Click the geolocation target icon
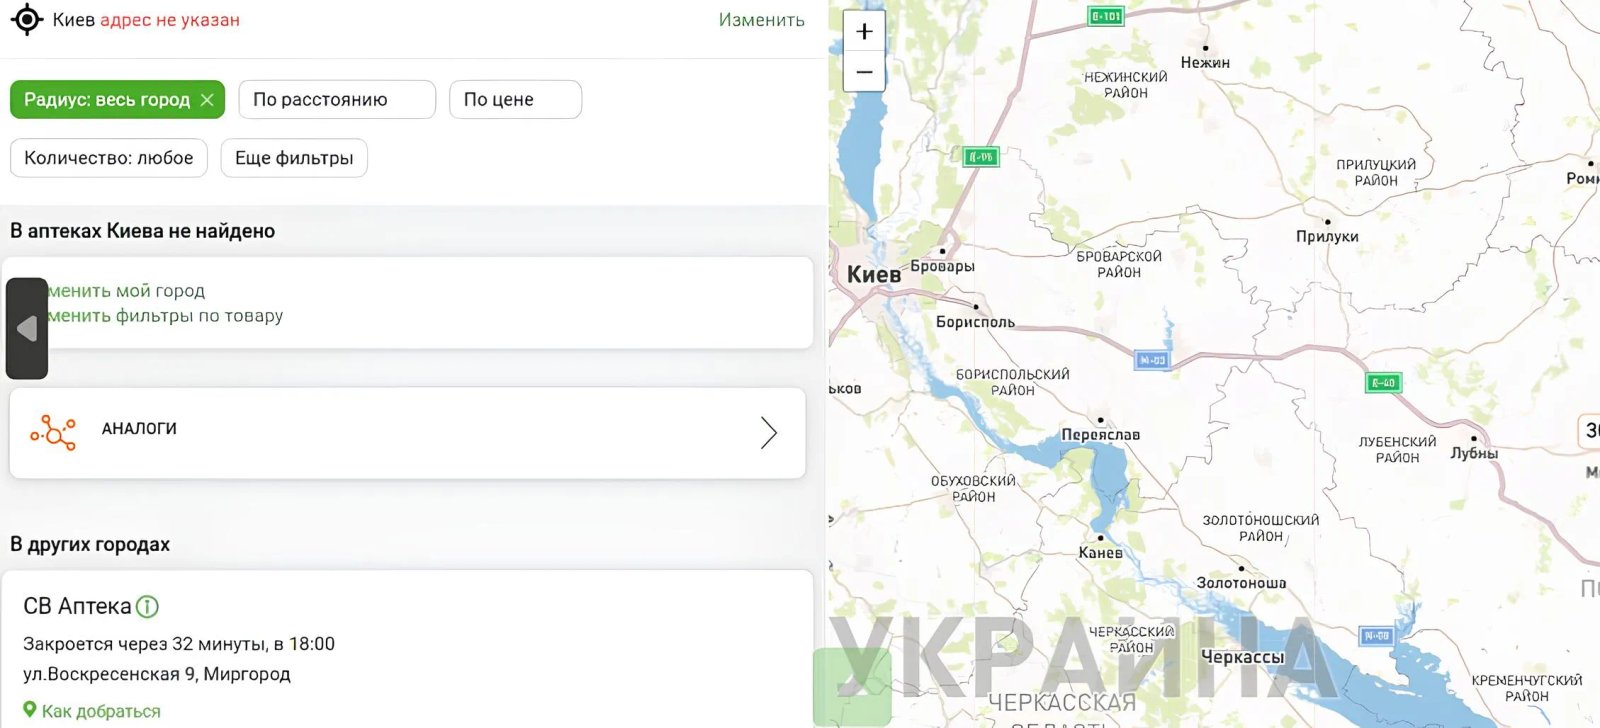The width and height of the screenshot is (1600, 728). point(27,20)
